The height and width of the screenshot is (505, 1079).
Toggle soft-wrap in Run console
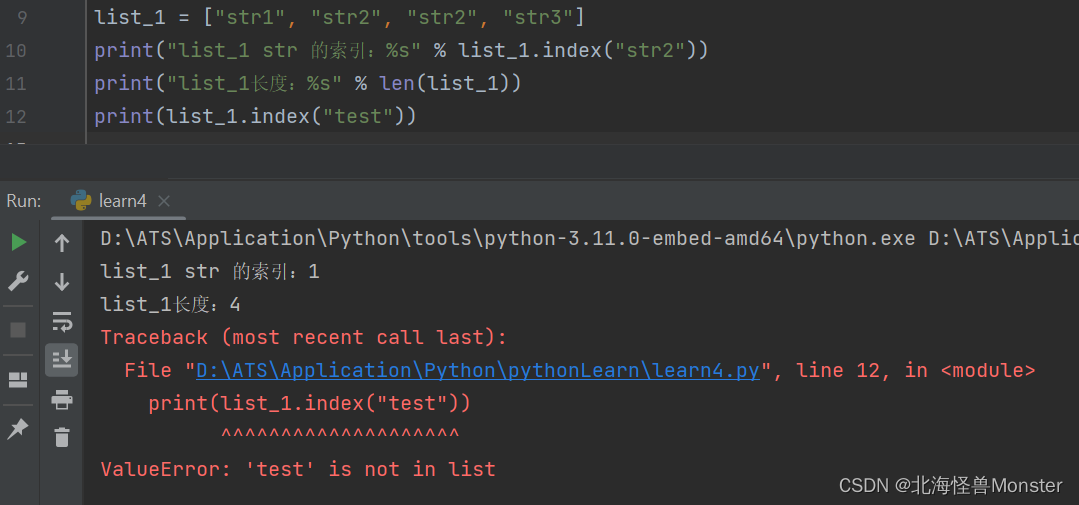coord(62,321)
